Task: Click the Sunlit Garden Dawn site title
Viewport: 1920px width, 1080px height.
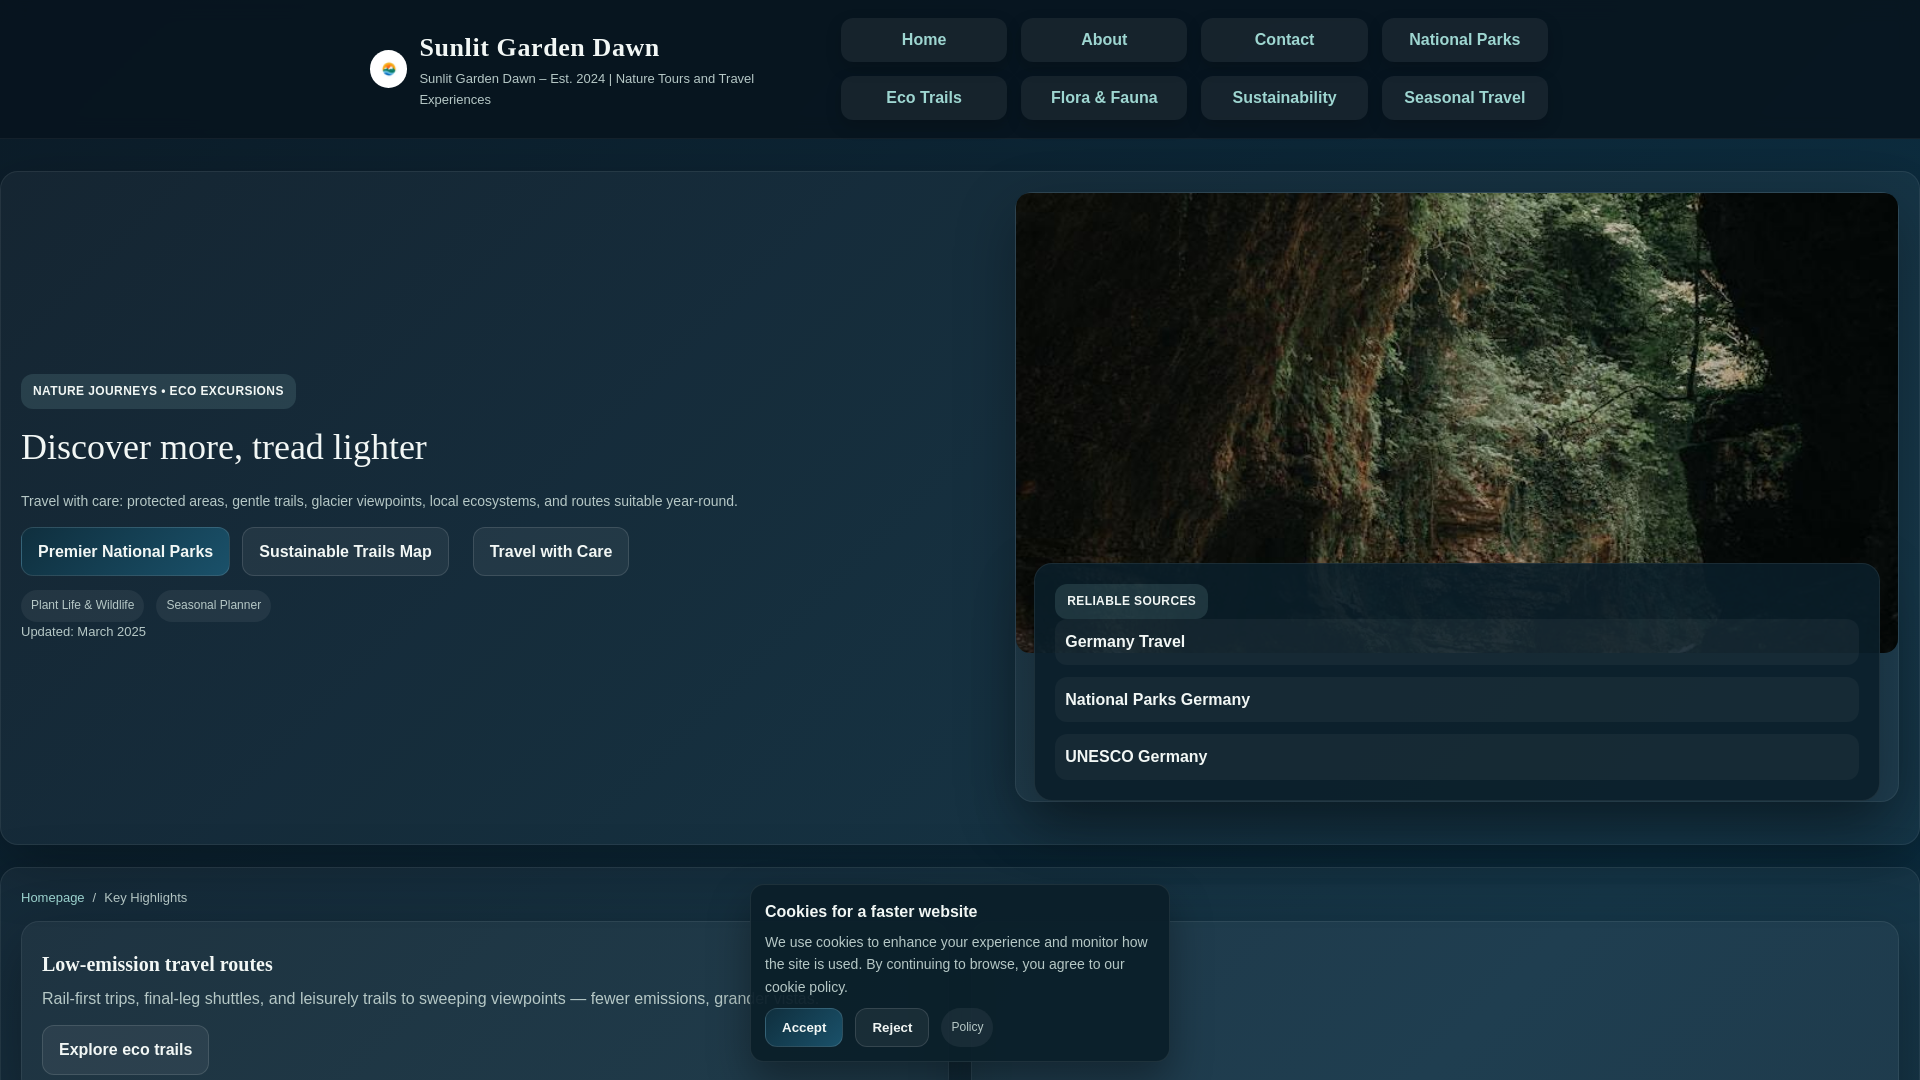Action: coord(539,48)
